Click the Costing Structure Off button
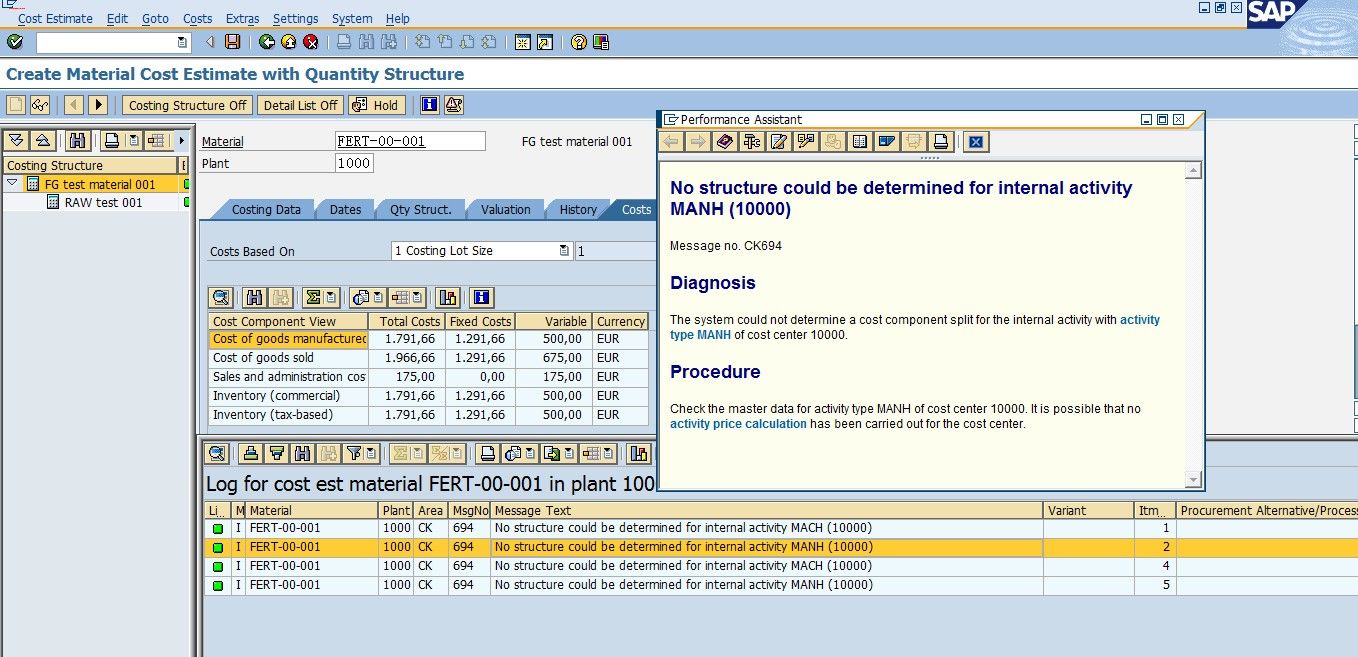 (x=188, y=105)
